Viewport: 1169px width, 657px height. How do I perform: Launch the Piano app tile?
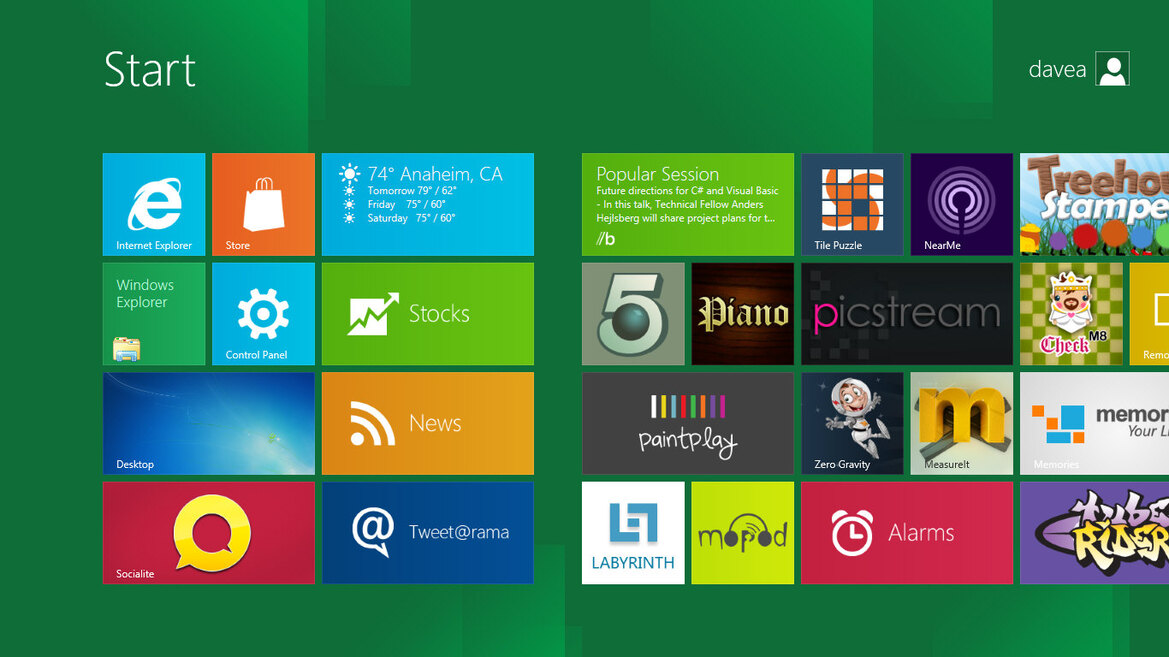[743, 314]
